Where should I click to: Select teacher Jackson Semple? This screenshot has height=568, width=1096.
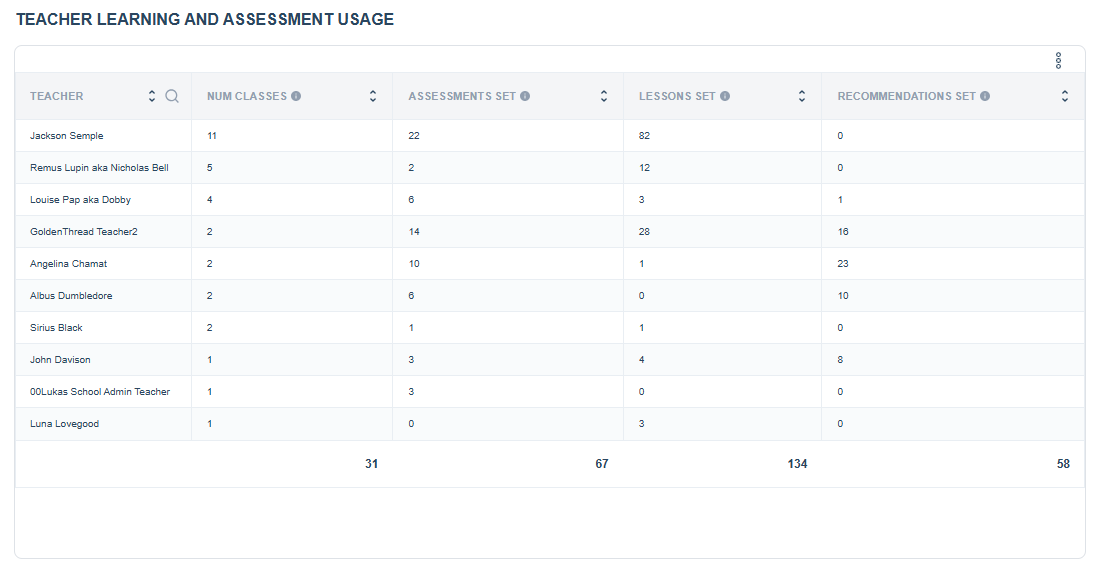click(x=66, y=136)
